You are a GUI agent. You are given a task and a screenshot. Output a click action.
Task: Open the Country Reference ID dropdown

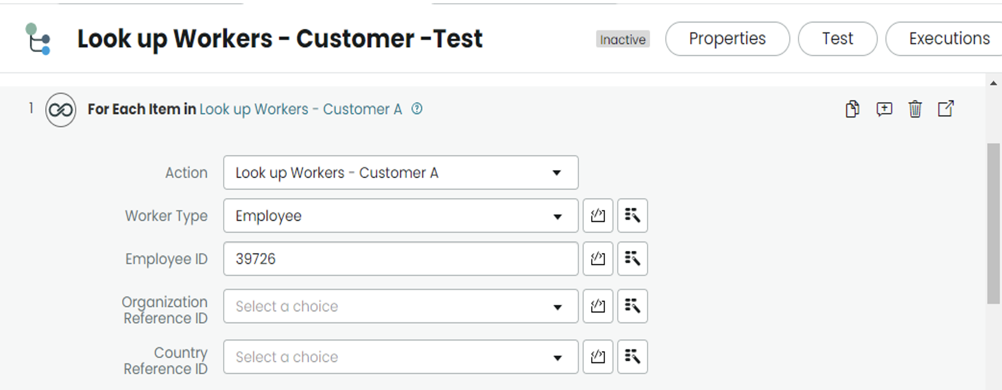pos(401,357)
